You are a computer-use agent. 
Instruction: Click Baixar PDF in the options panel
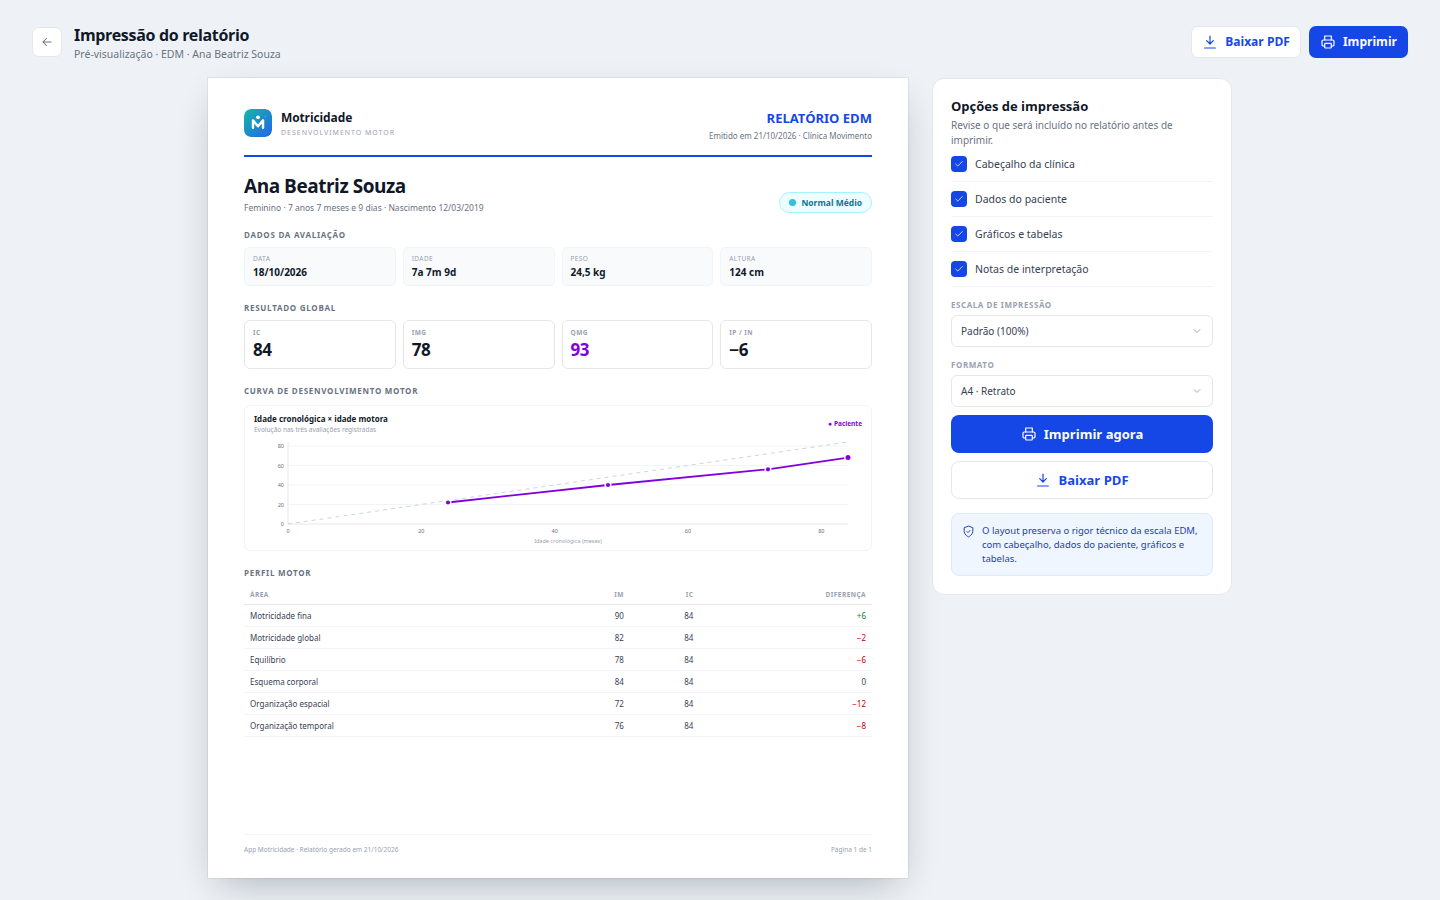[x=1082, y=480]
